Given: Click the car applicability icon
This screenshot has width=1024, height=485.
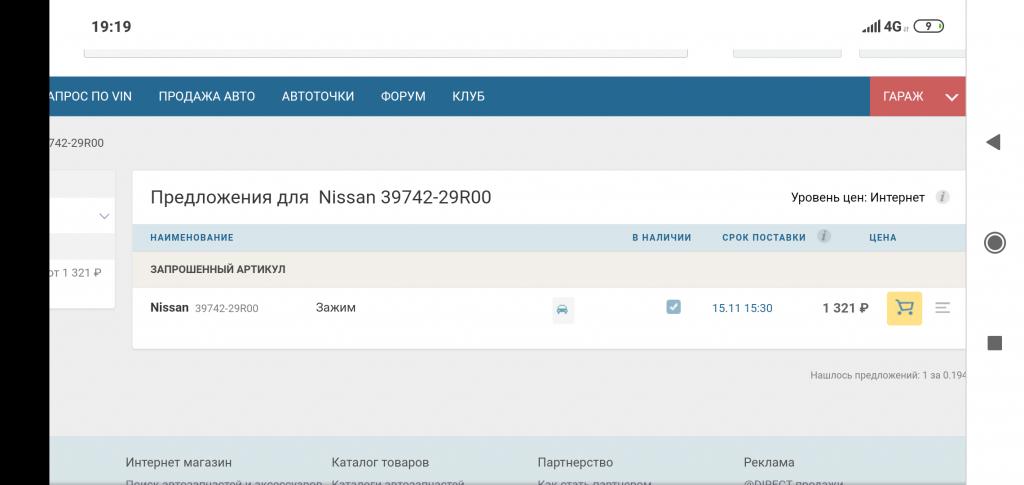Looking at the screenshot, I should (562, 309).
